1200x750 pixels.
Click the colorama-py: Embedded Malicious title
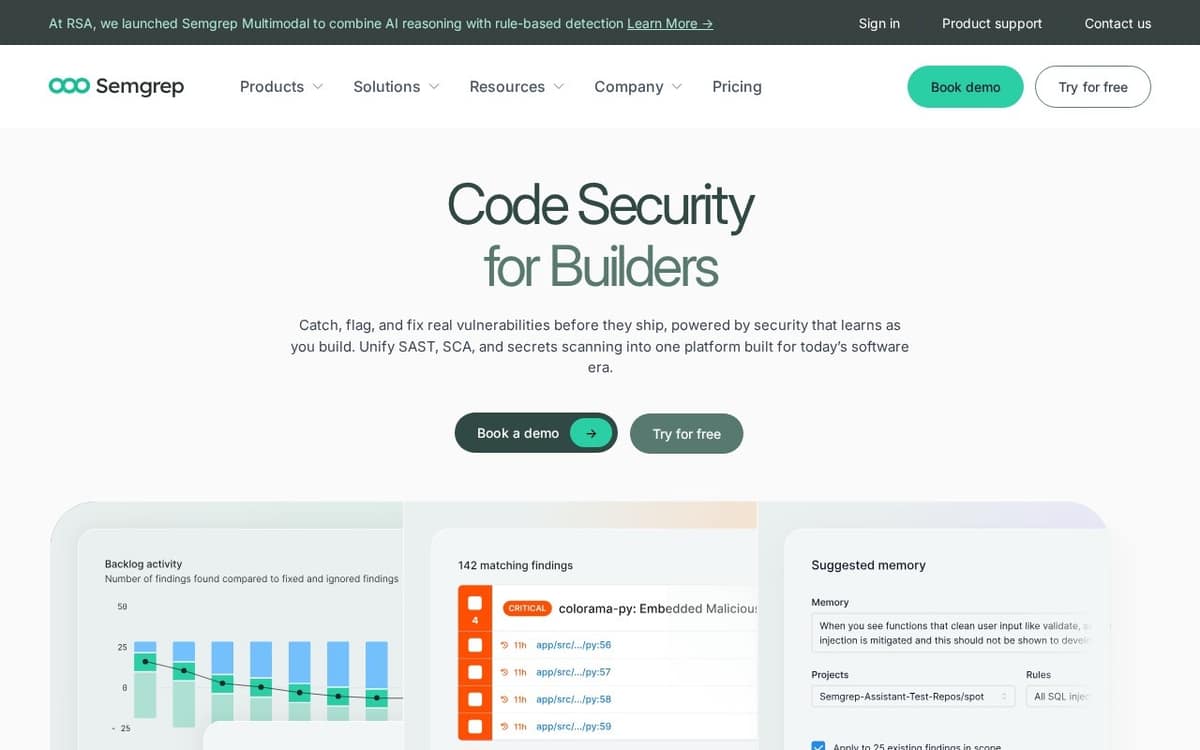[658, 608]
